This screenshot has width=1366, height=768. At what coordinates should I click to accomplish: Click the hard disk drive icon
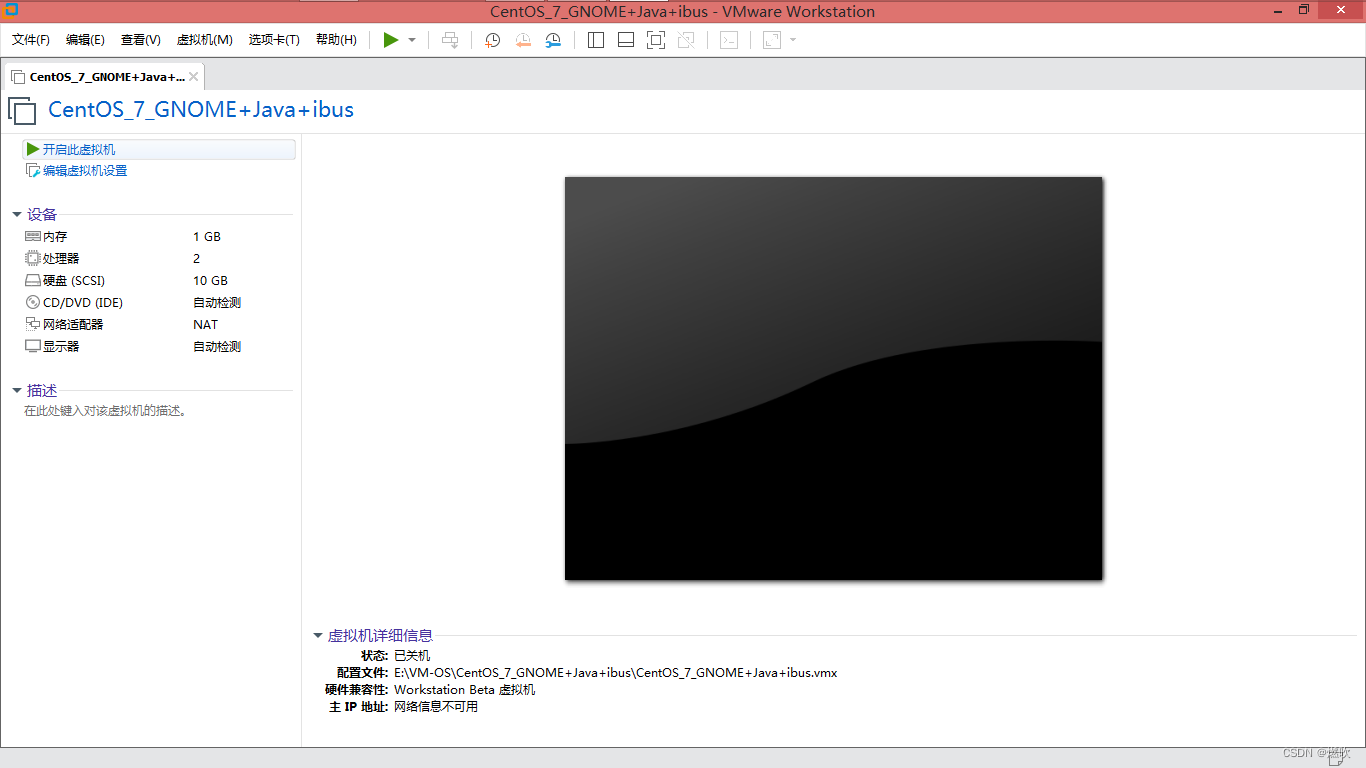33,281
